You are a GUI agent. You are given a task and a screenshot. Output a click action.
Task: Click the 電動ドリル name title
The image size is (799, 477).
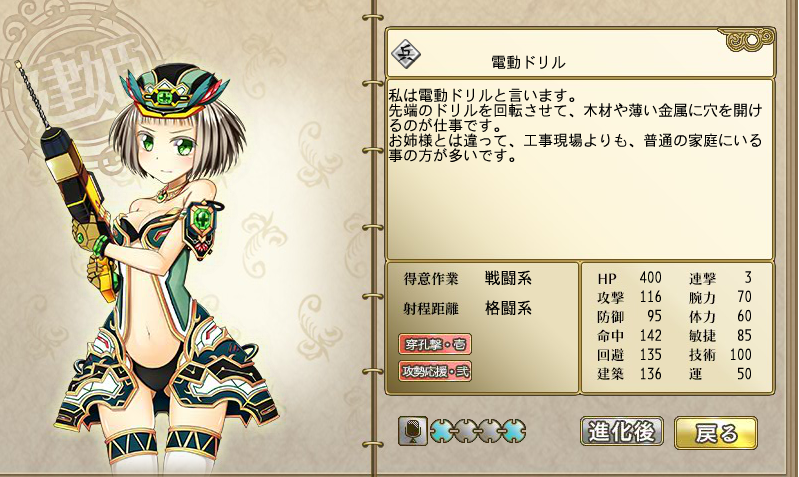click(528, 62)
